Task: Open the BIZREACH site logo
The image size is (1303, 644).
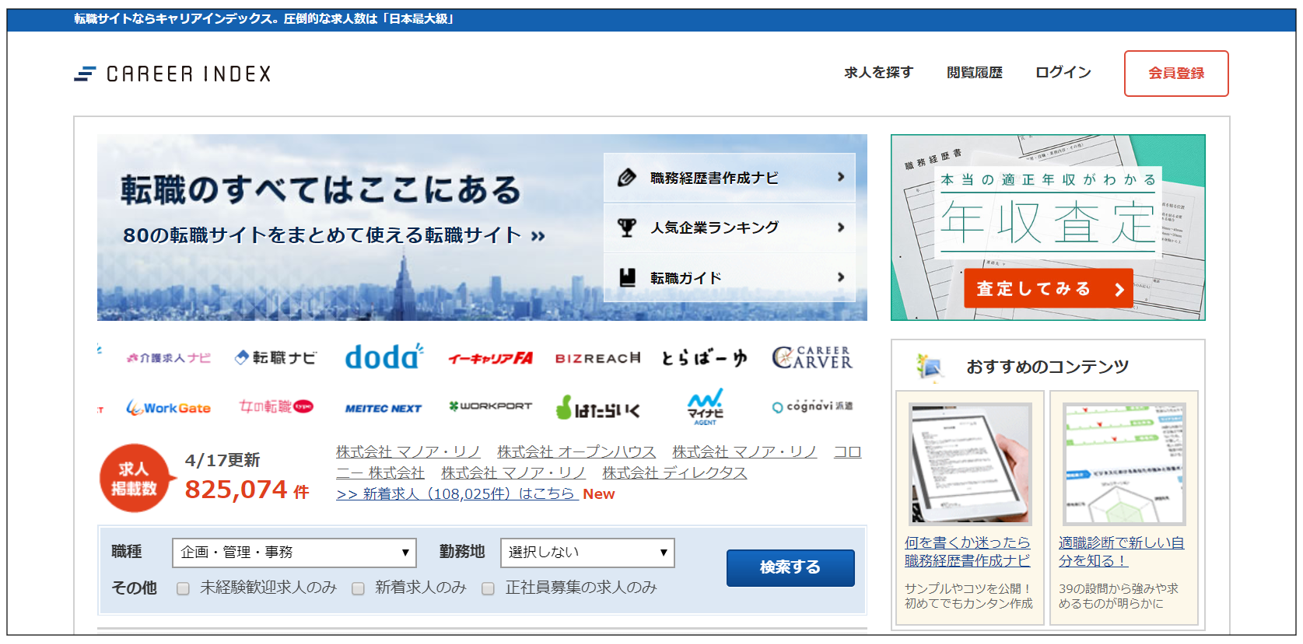Action: (x=597, y=358)
